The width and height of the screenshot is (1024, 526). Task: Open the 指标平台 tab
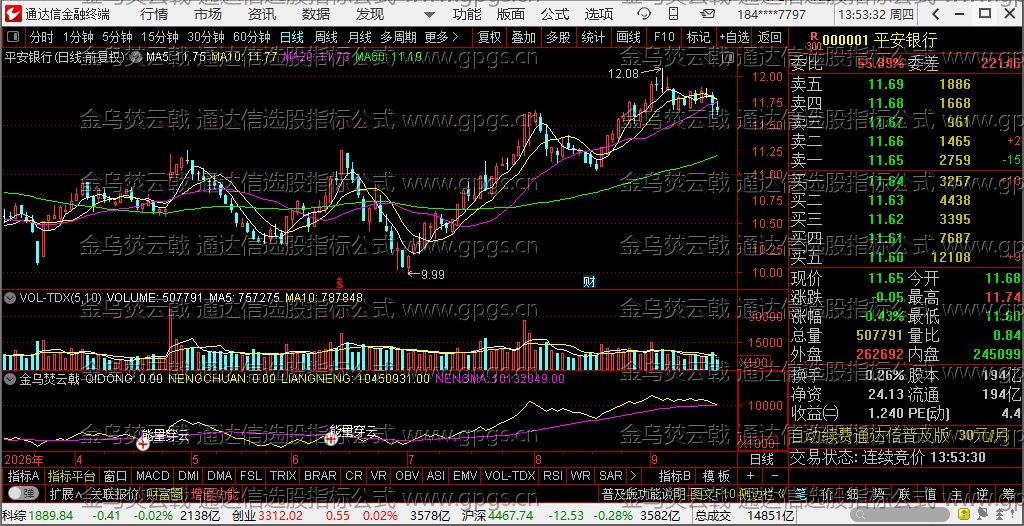pos(71,475)
